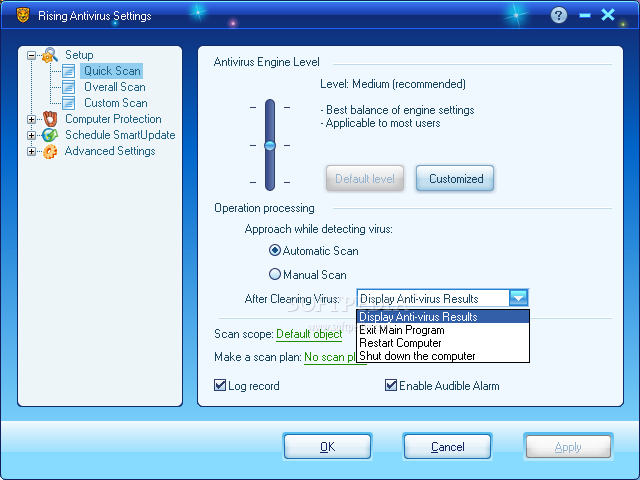Choose Restart Computer option

pos(443,343)
